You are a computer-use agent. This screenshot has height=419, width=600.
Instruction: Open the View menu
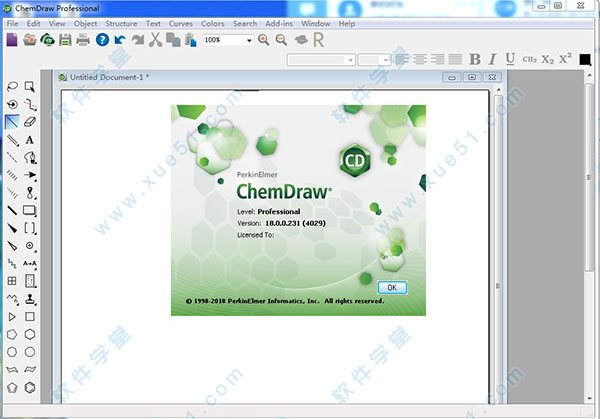point(57,24)
